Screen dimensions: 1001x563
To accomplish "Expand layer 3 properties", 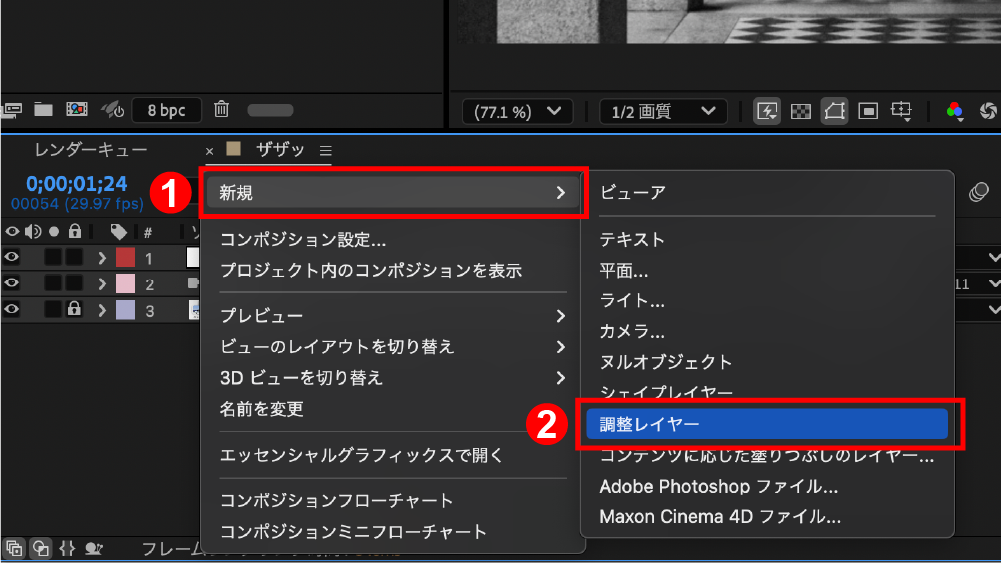I will pos(102,310).
